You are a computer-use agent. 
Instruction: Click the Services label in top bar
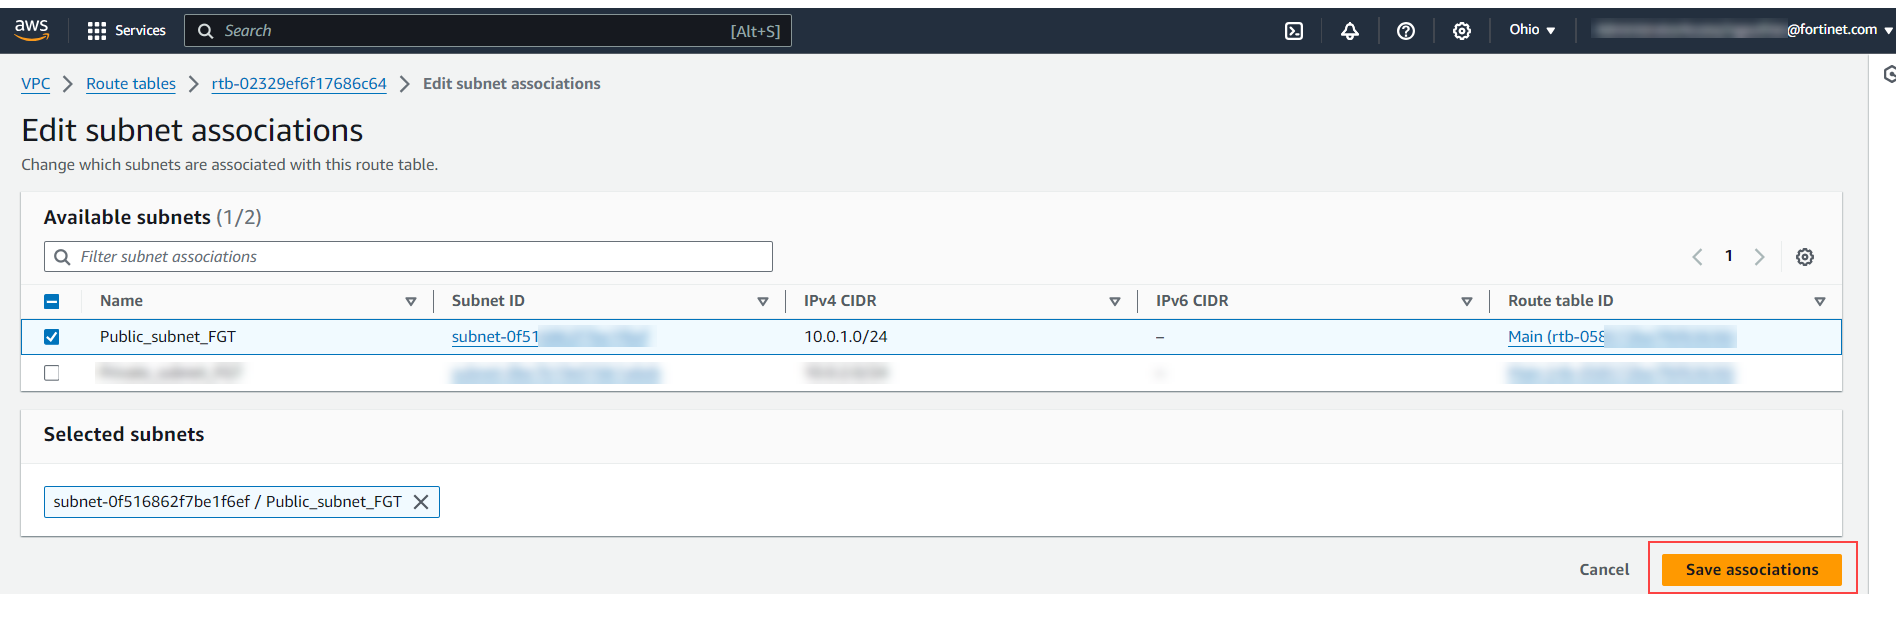[140, 31]
